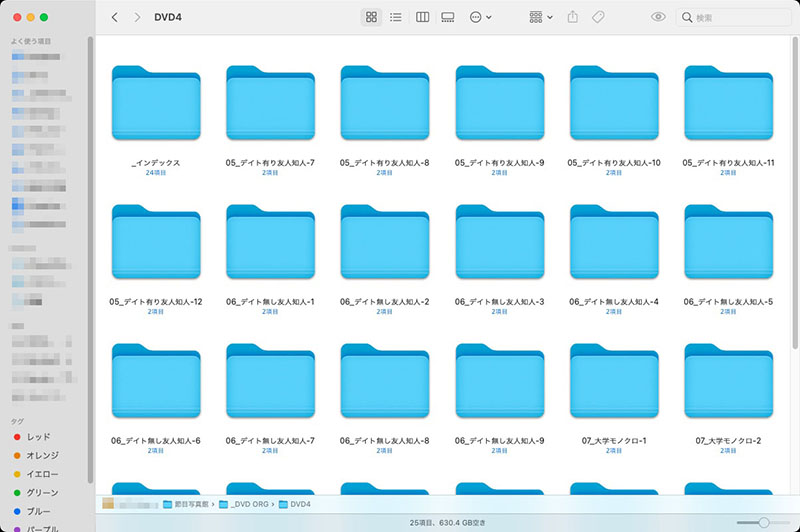Switch to list view
The width and height of the screenshot is (800, 532).
pos(395,17)
